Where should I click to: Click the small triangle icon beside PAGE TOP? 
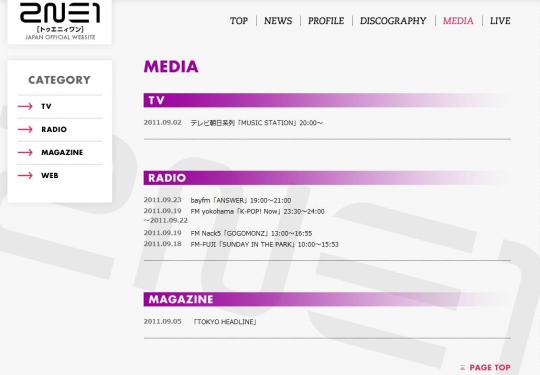pos(463,368)
